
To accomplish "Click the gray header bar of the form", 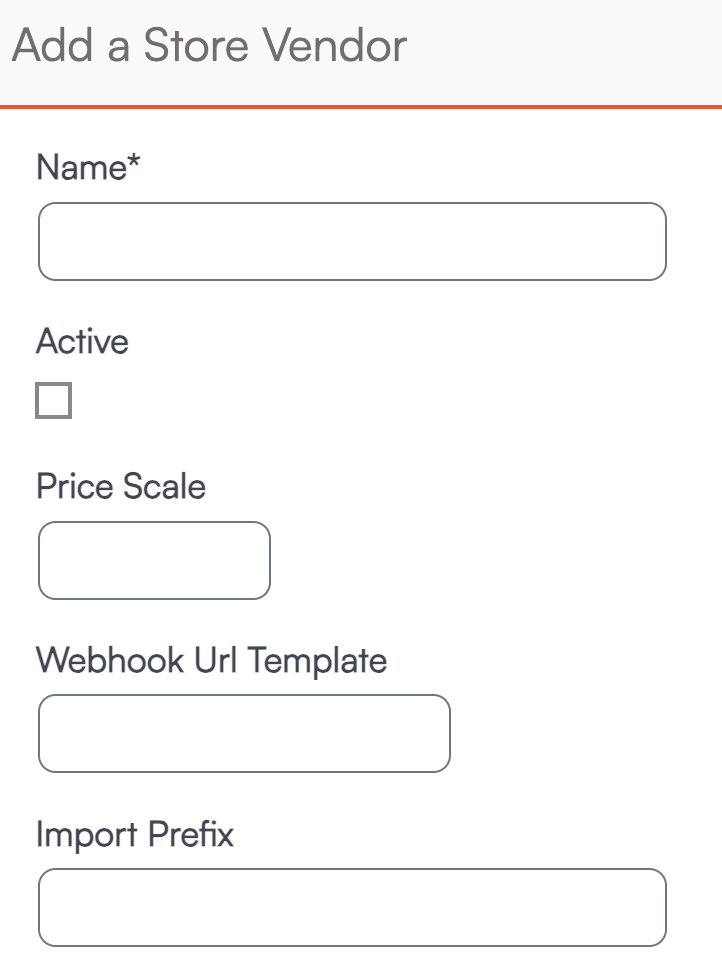I will (x=560, y=50).
